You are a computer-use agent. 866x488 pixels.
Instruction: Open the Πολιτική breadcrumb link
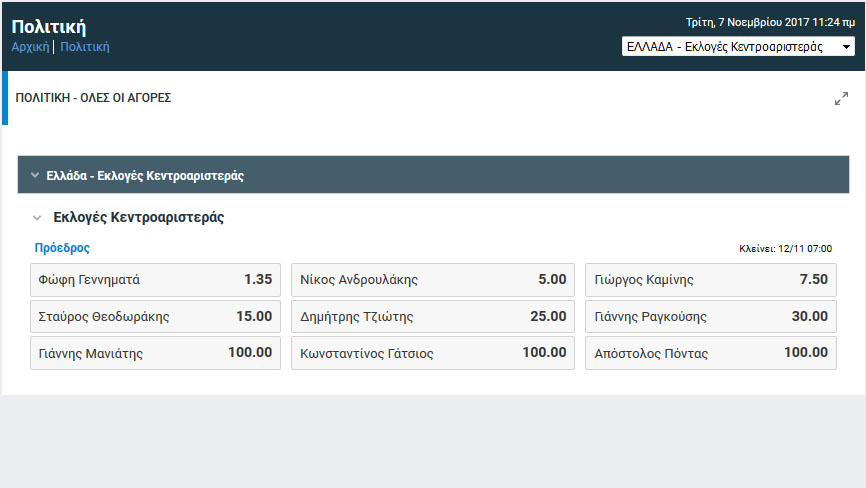[85, 47]
